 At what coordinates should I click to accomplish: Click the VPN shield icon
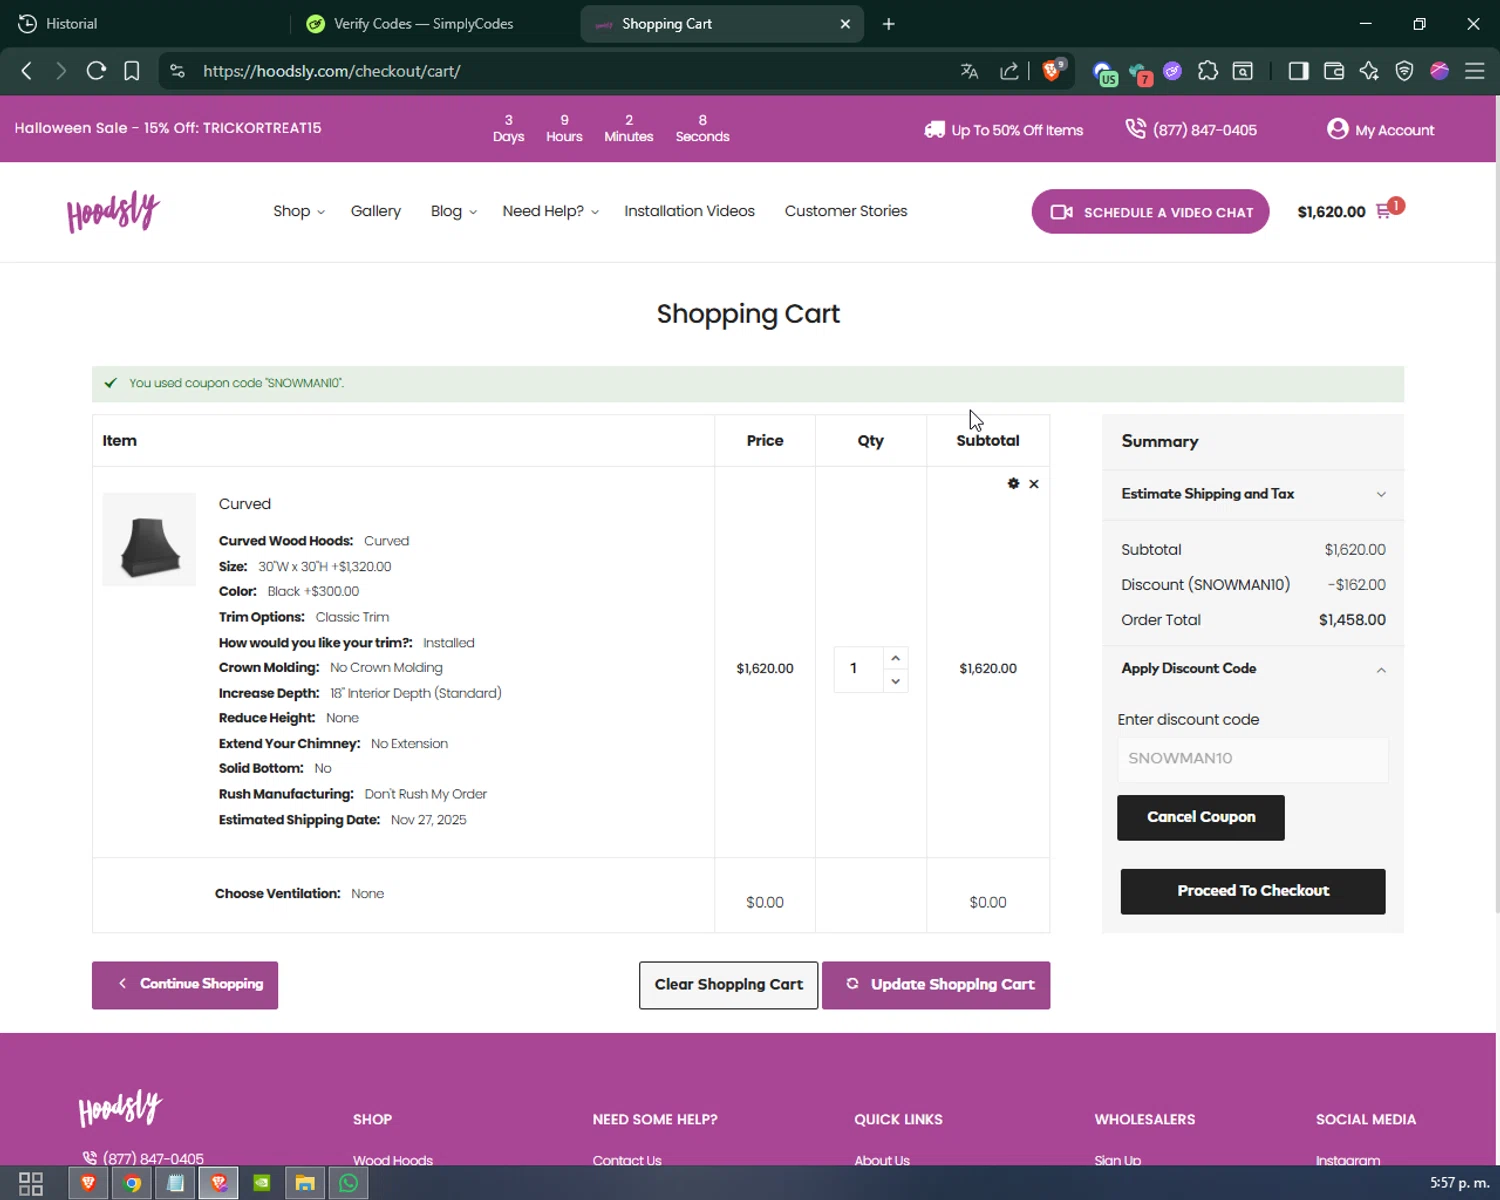point(1404,71)
